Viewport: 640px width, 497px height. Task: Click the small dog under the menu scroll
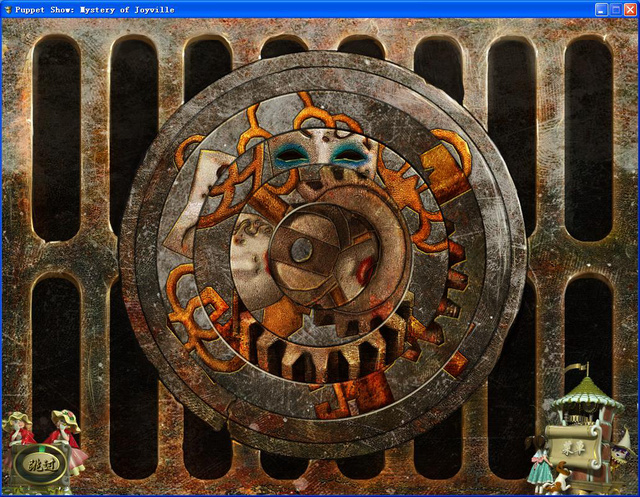point(558,477)
